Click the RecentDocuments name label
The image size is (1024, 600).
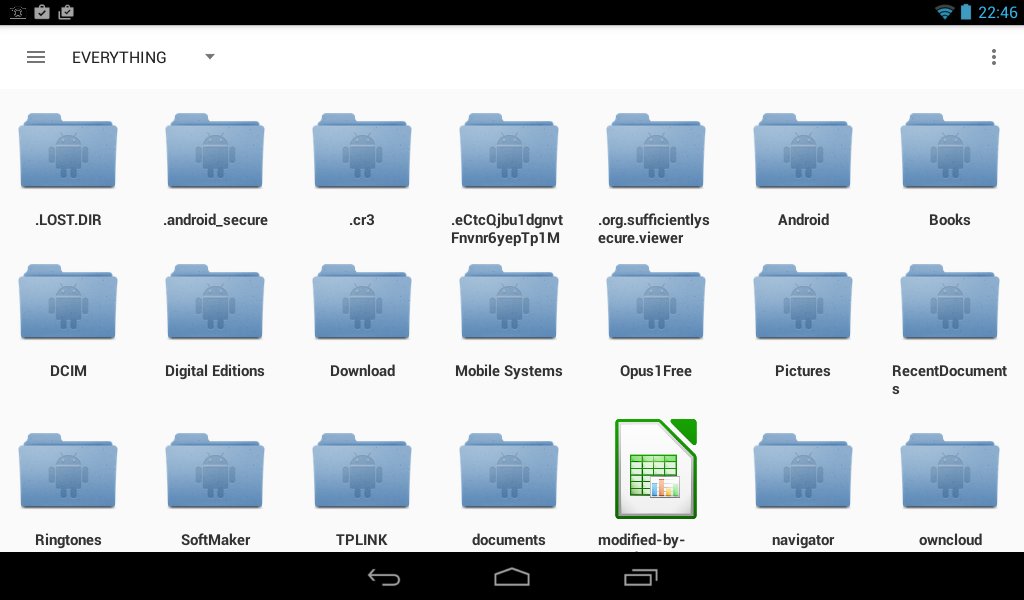tap(950, 379)
